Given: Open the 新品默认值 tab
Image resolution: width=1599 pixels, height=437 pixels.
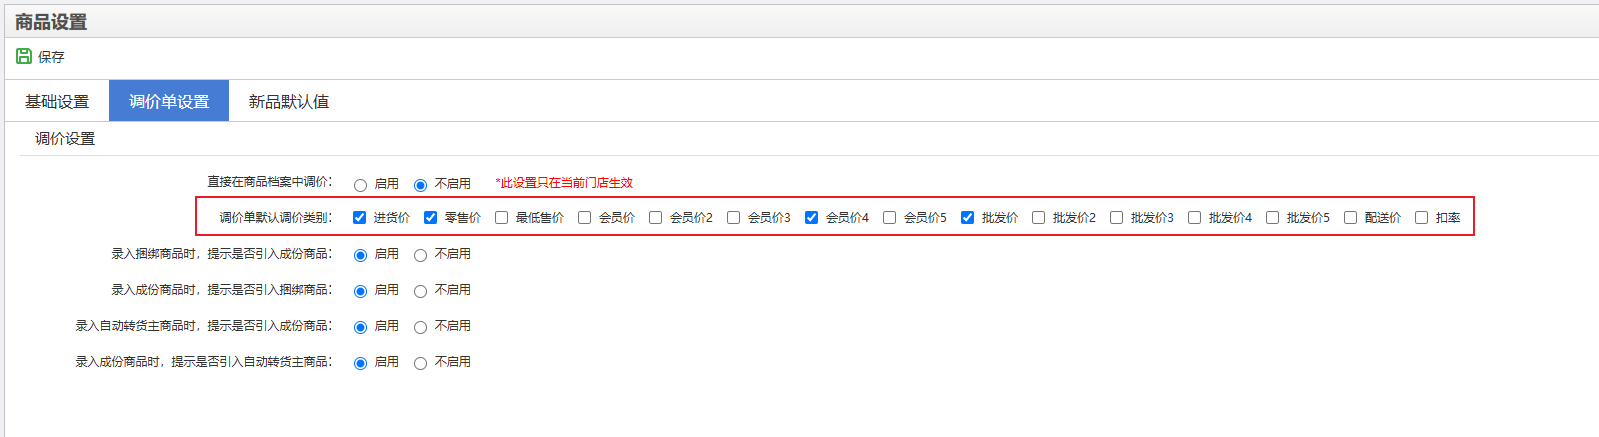Looking at the screenshot, I should pos(289,101).
